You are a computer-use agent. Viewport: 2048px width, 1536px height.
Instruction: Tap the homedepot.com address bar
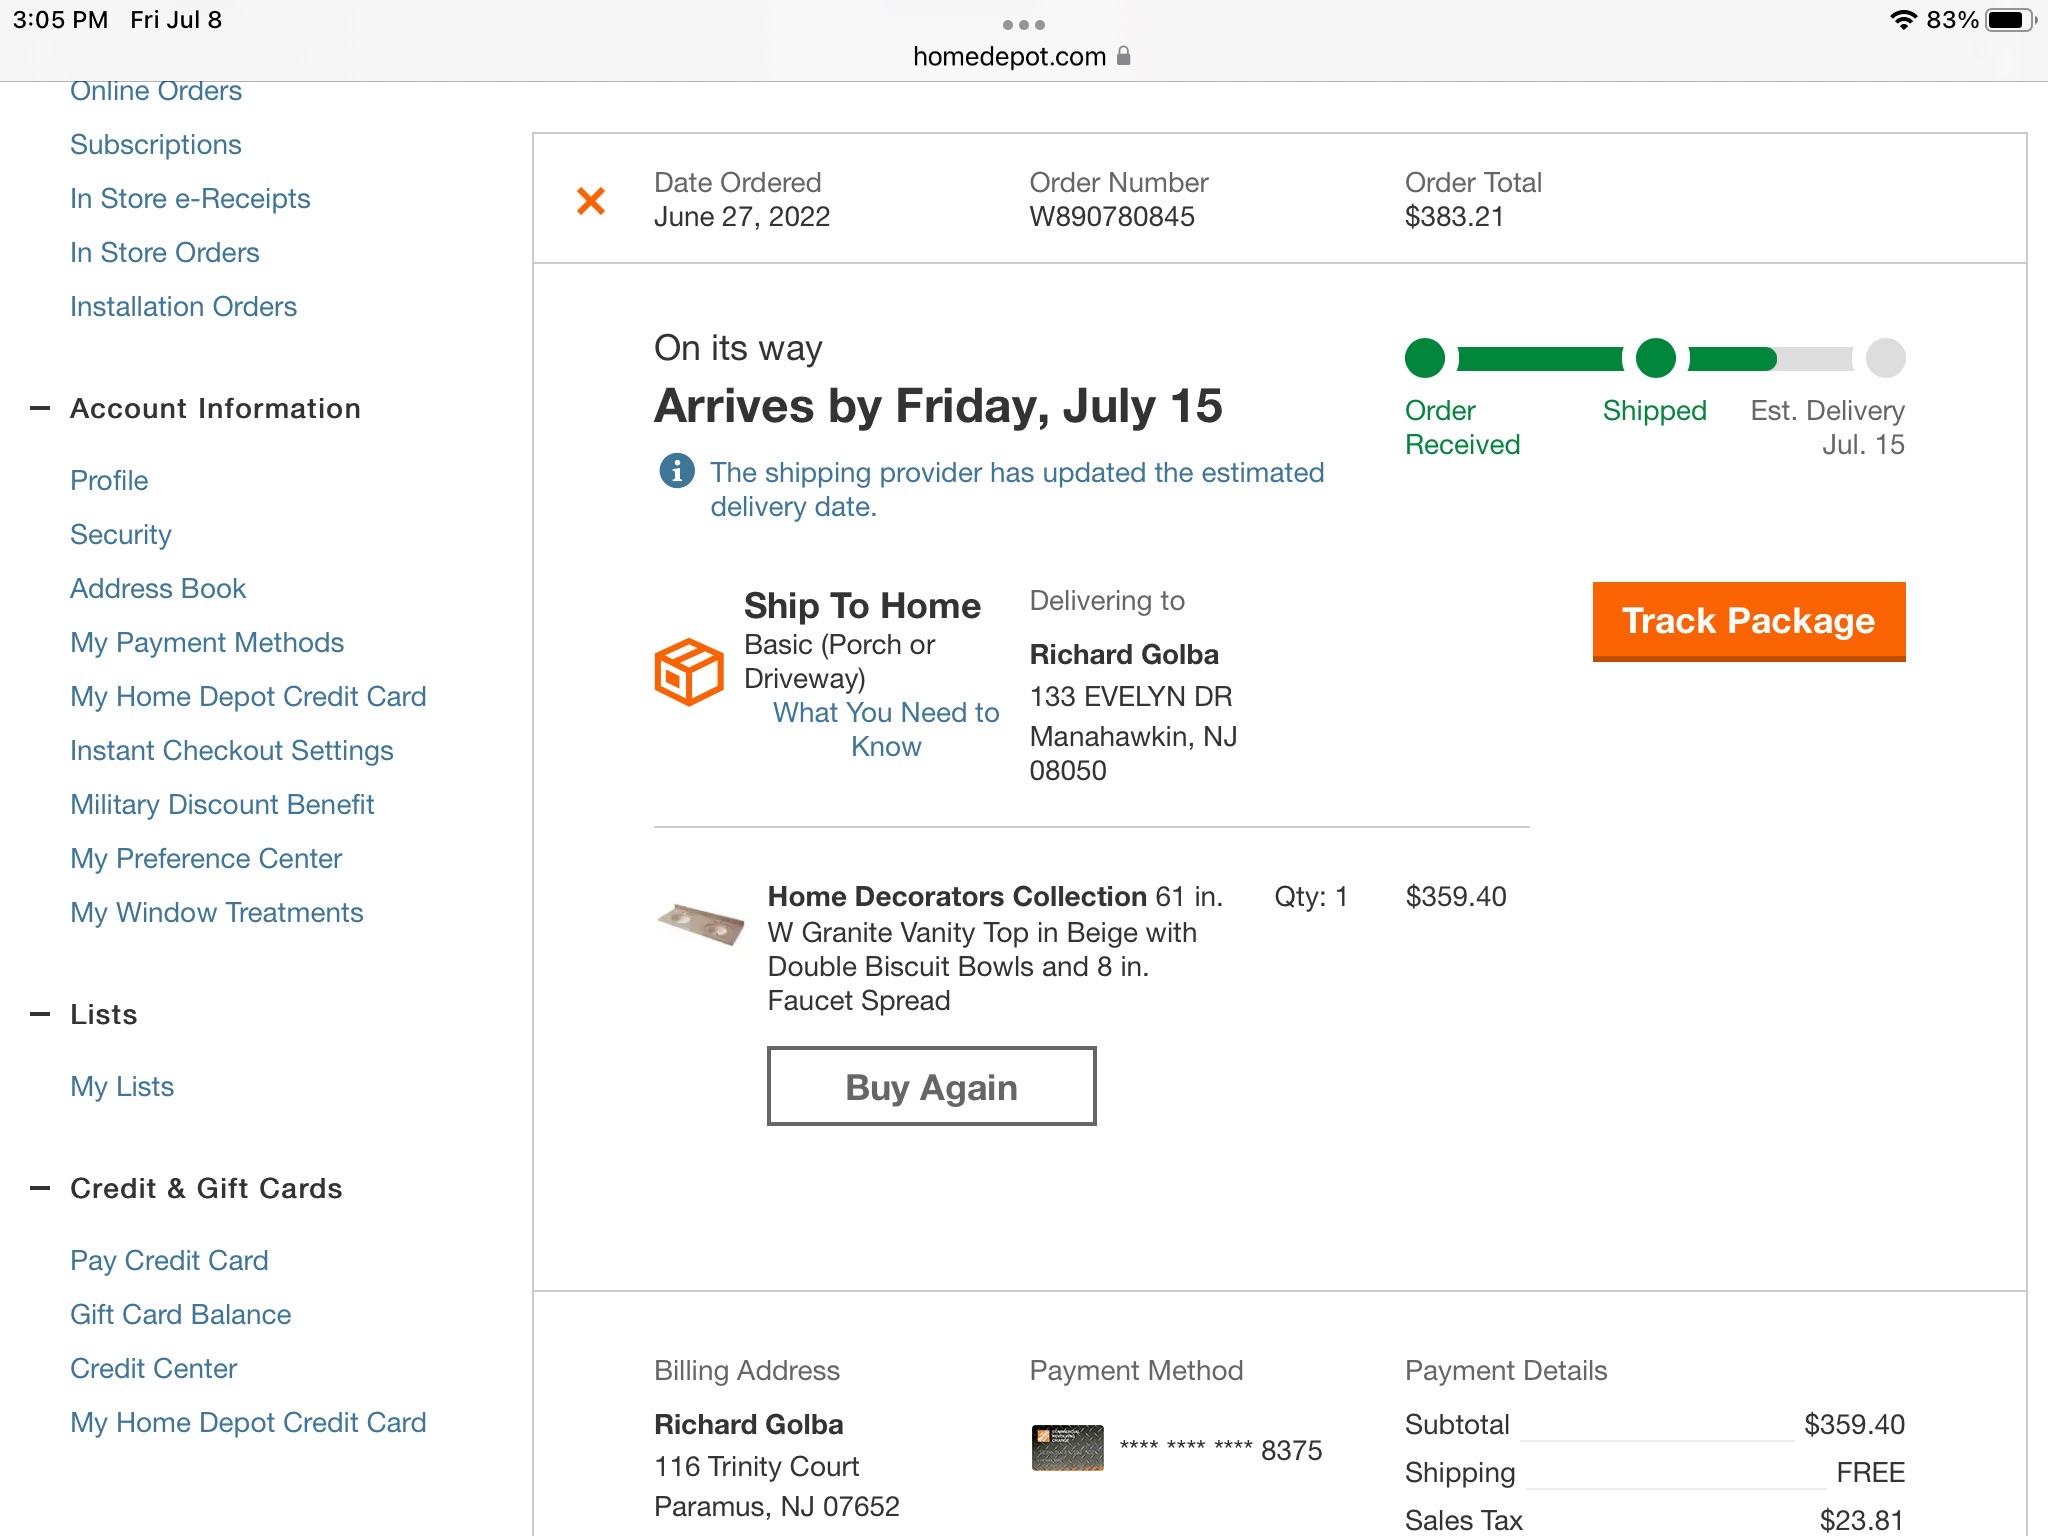[1009, 57]
